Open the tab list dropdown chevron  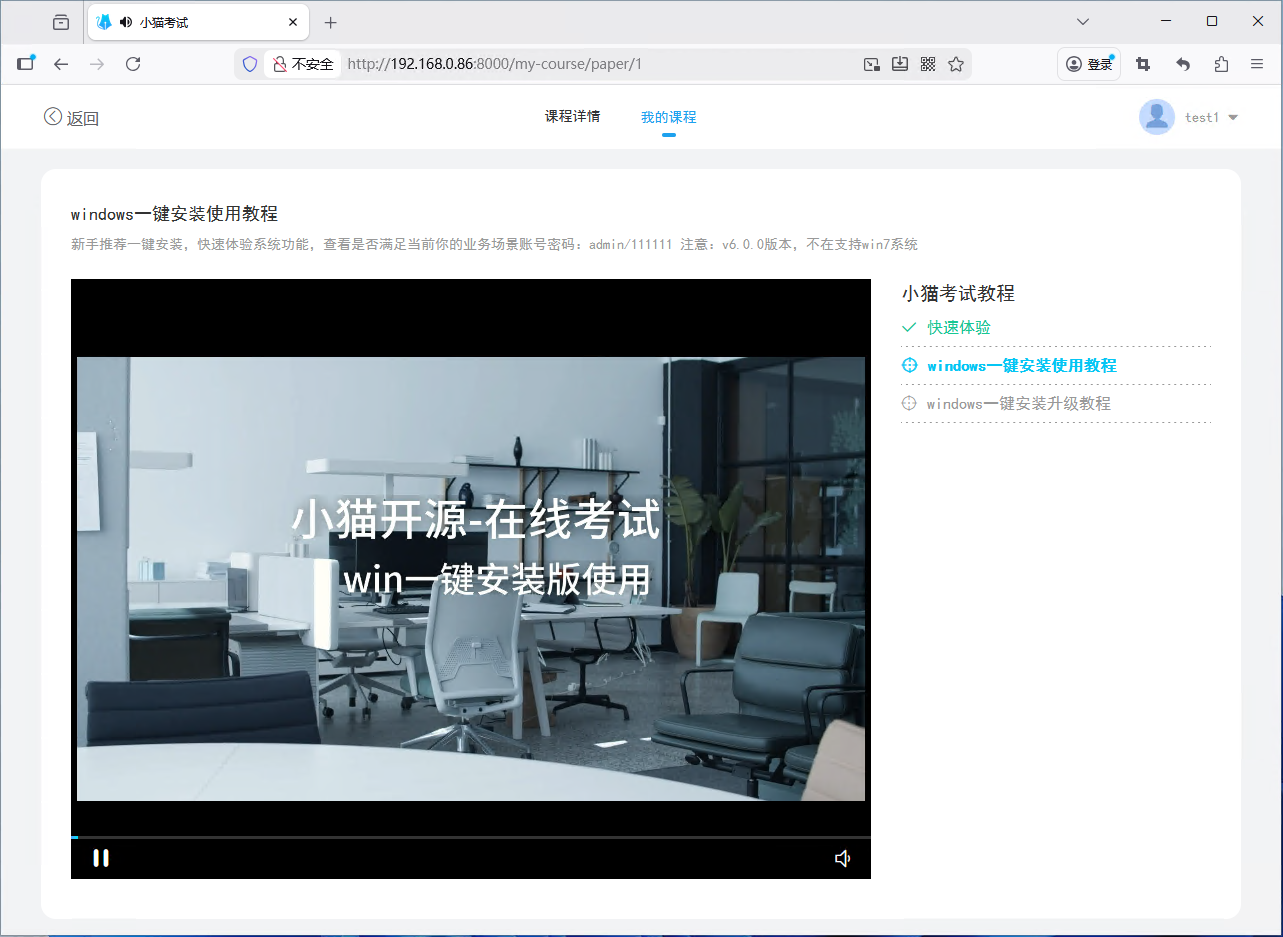click(x=1082, y=21)
